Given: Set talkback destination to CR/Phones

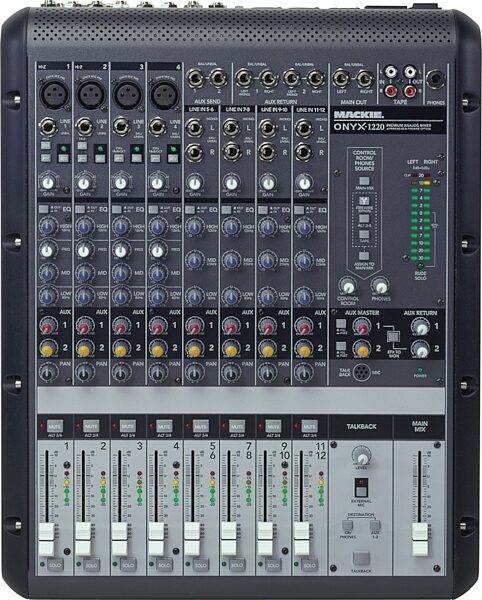Looking at the screenshot, I should click(347, 525).
